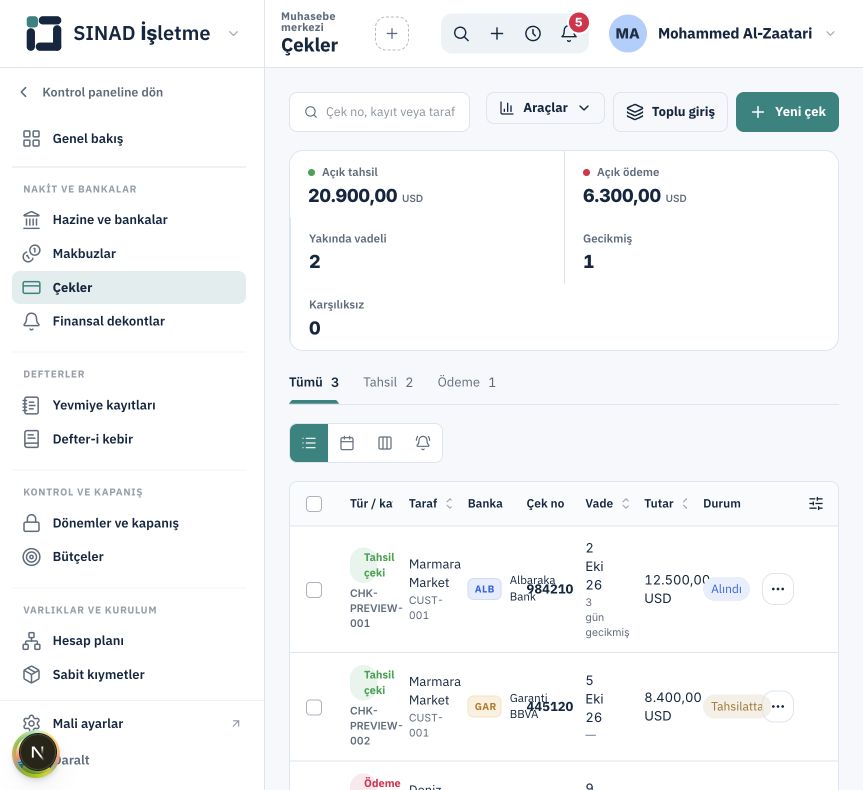Sort table by Vade column
The image size is (863, 790).
pos(607,503)
